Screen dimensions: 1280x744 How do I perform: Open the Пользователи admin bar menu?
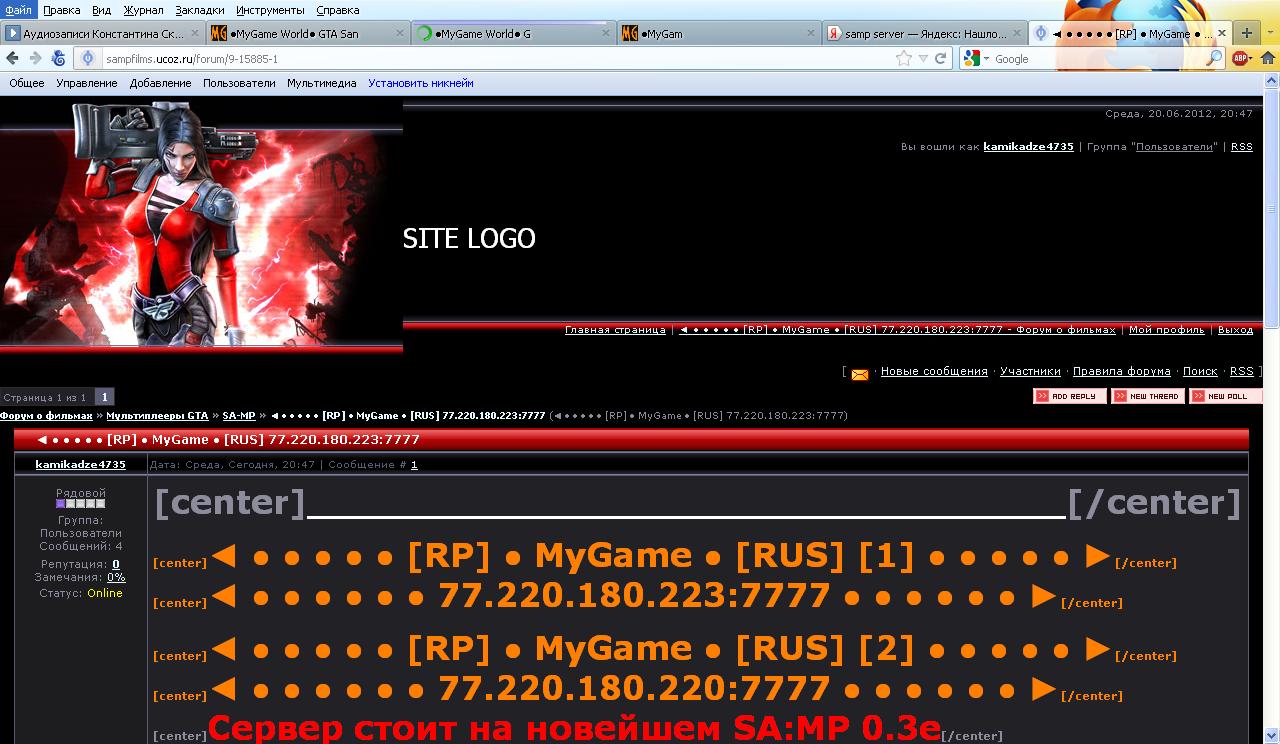tap(239, 83)
